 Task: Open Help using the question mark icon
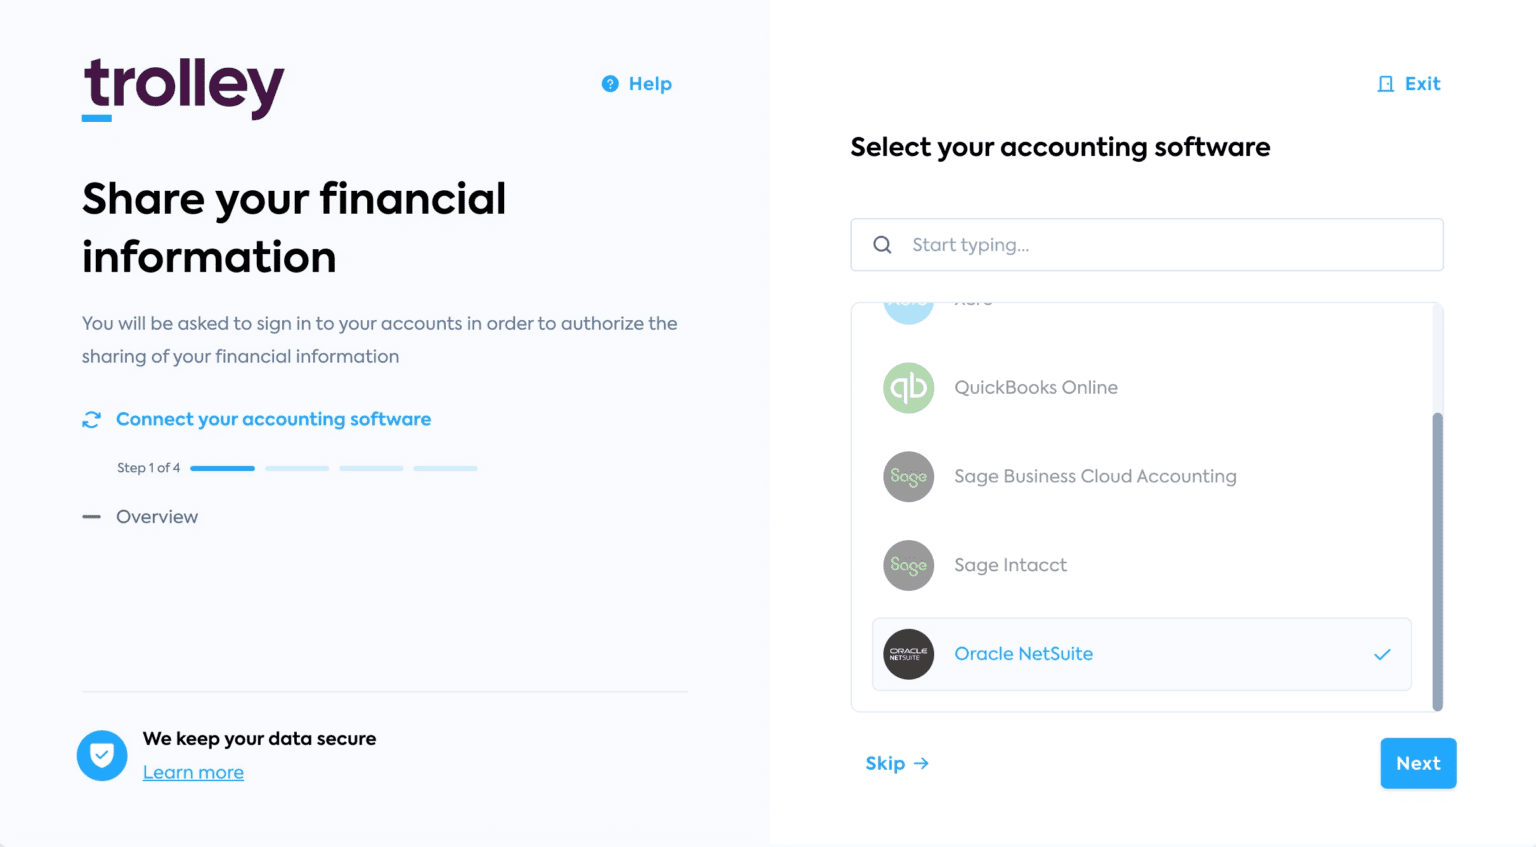pos(610,84)
